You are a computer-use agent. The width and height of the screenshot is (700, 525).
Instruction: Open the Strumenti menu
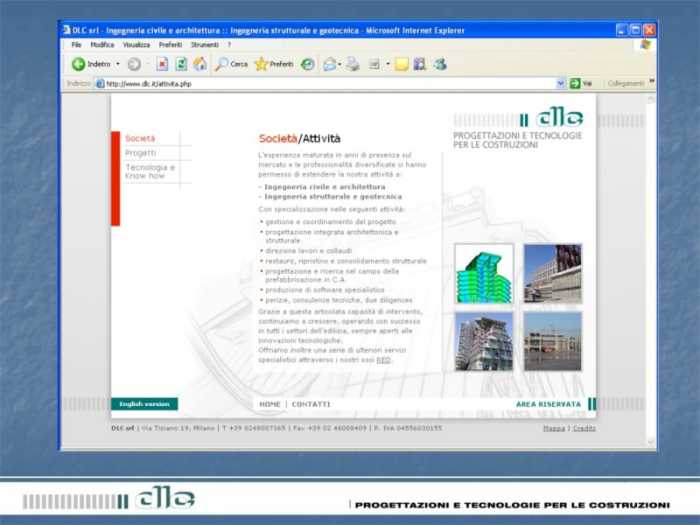coord(205,45)
